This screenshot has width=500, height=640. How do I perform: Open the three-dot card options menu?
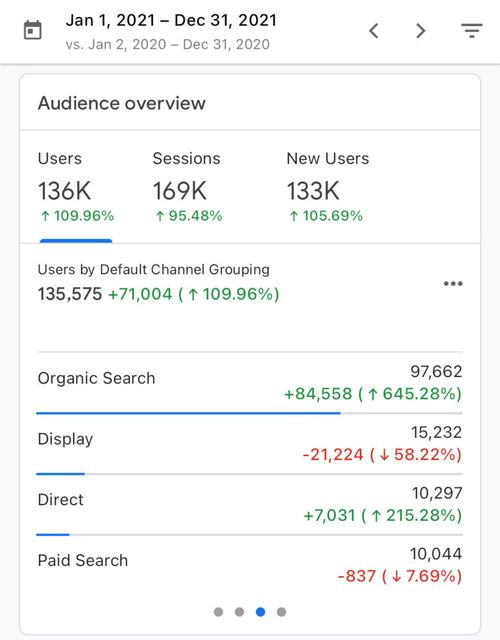coord(453,283)
